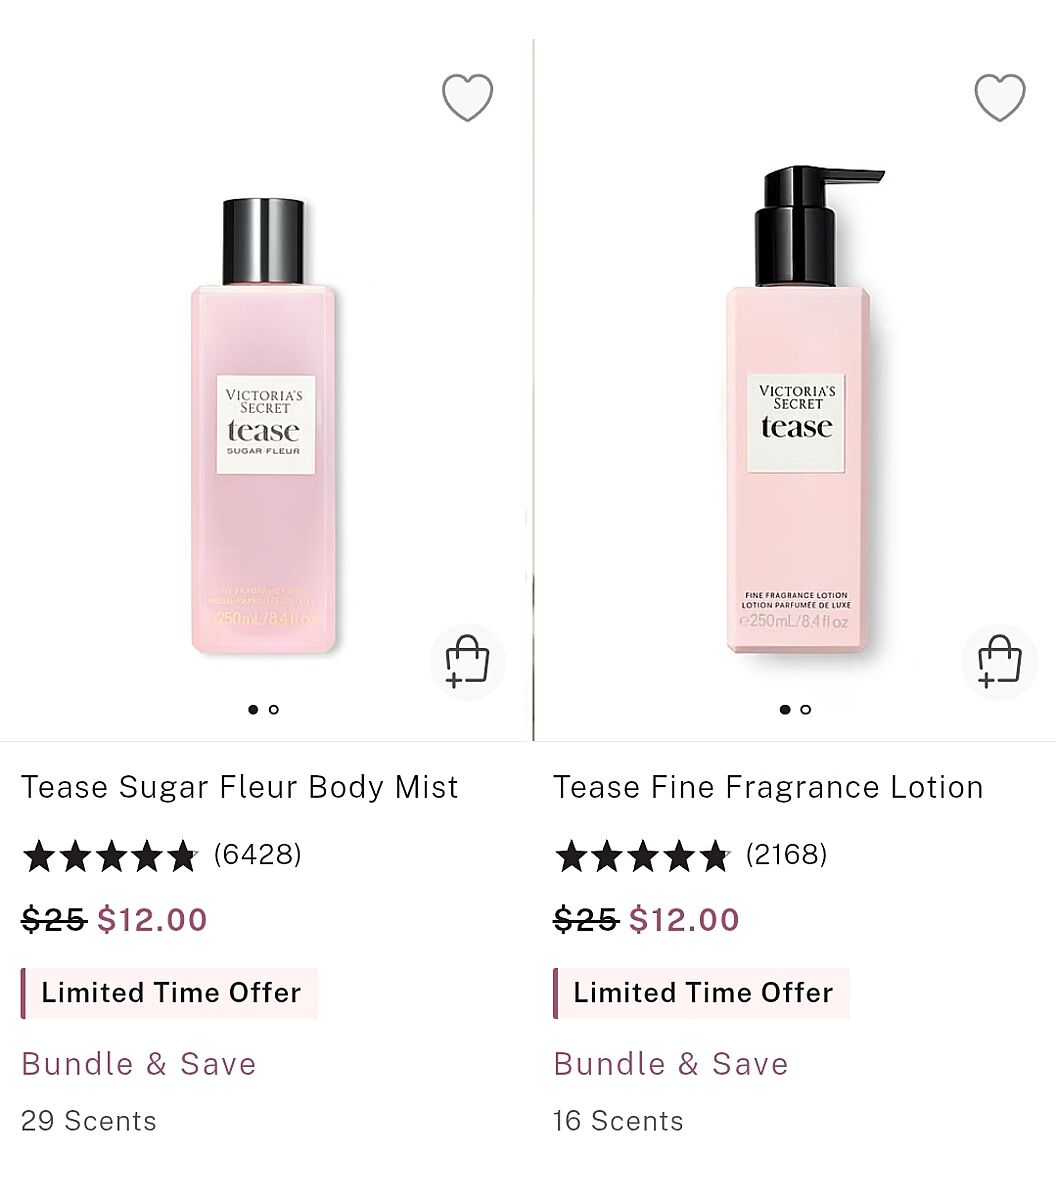This screenshot has height=1200, width=1056.
Task: Open Bundle & Save for Fragrance Lotion
Action: tap(671, 1064)
